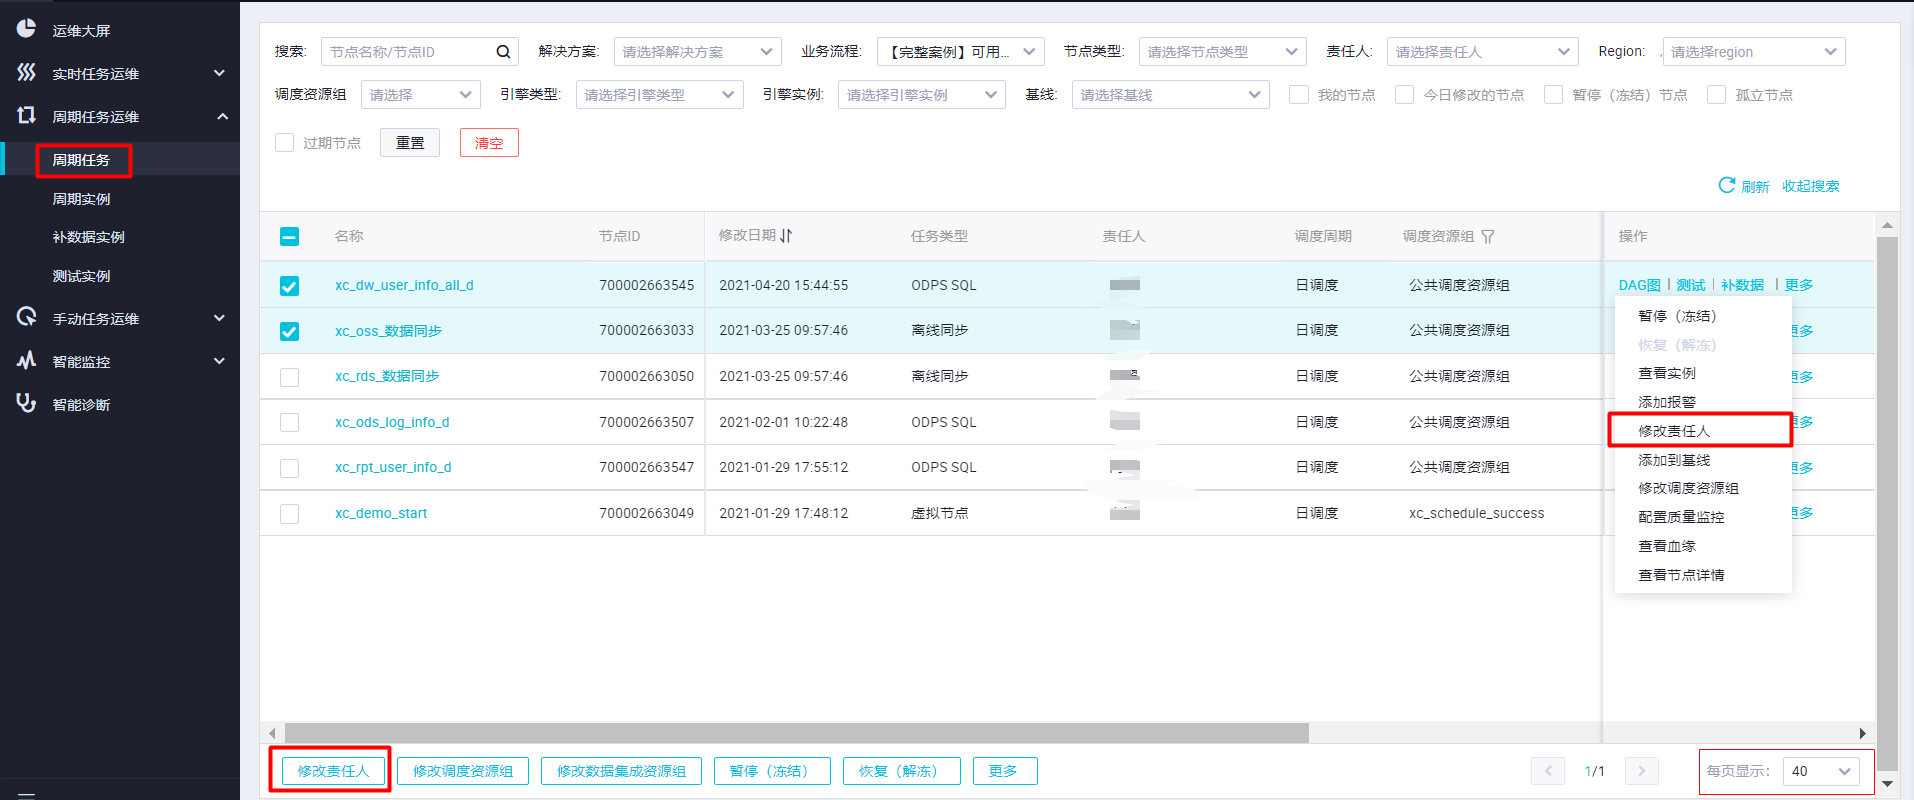Image resolution: width=1914 pixels, height=800 pixels.
Task: Choose 暂停（冻结）from the more menu
Action: (x=1677, y=316)
